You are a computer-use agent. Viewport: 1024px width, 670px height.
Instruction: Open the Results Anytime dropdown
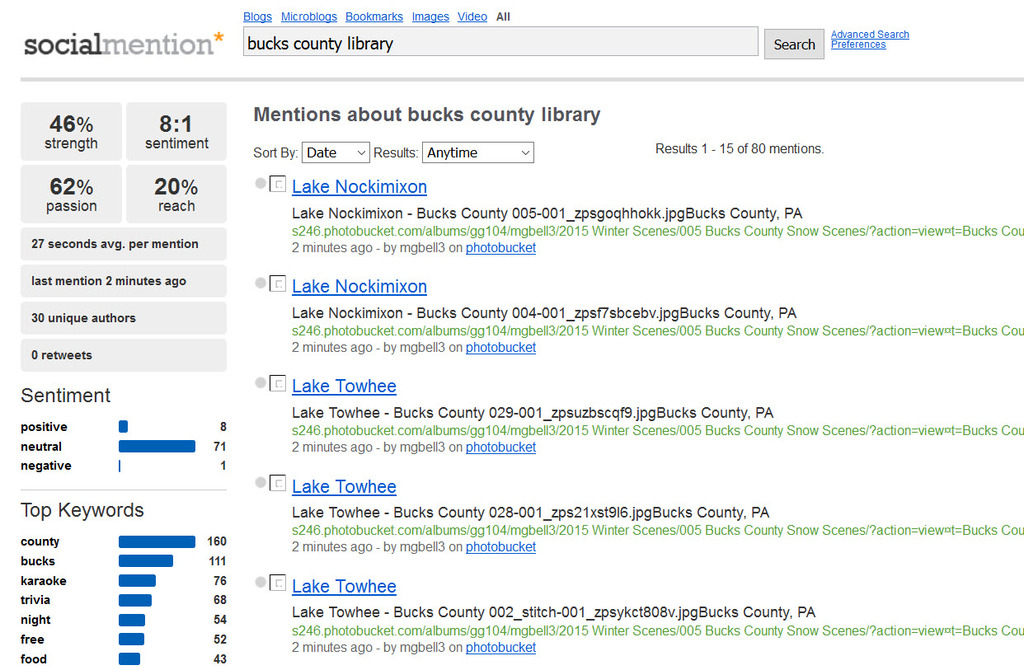(x=478, y=153)
